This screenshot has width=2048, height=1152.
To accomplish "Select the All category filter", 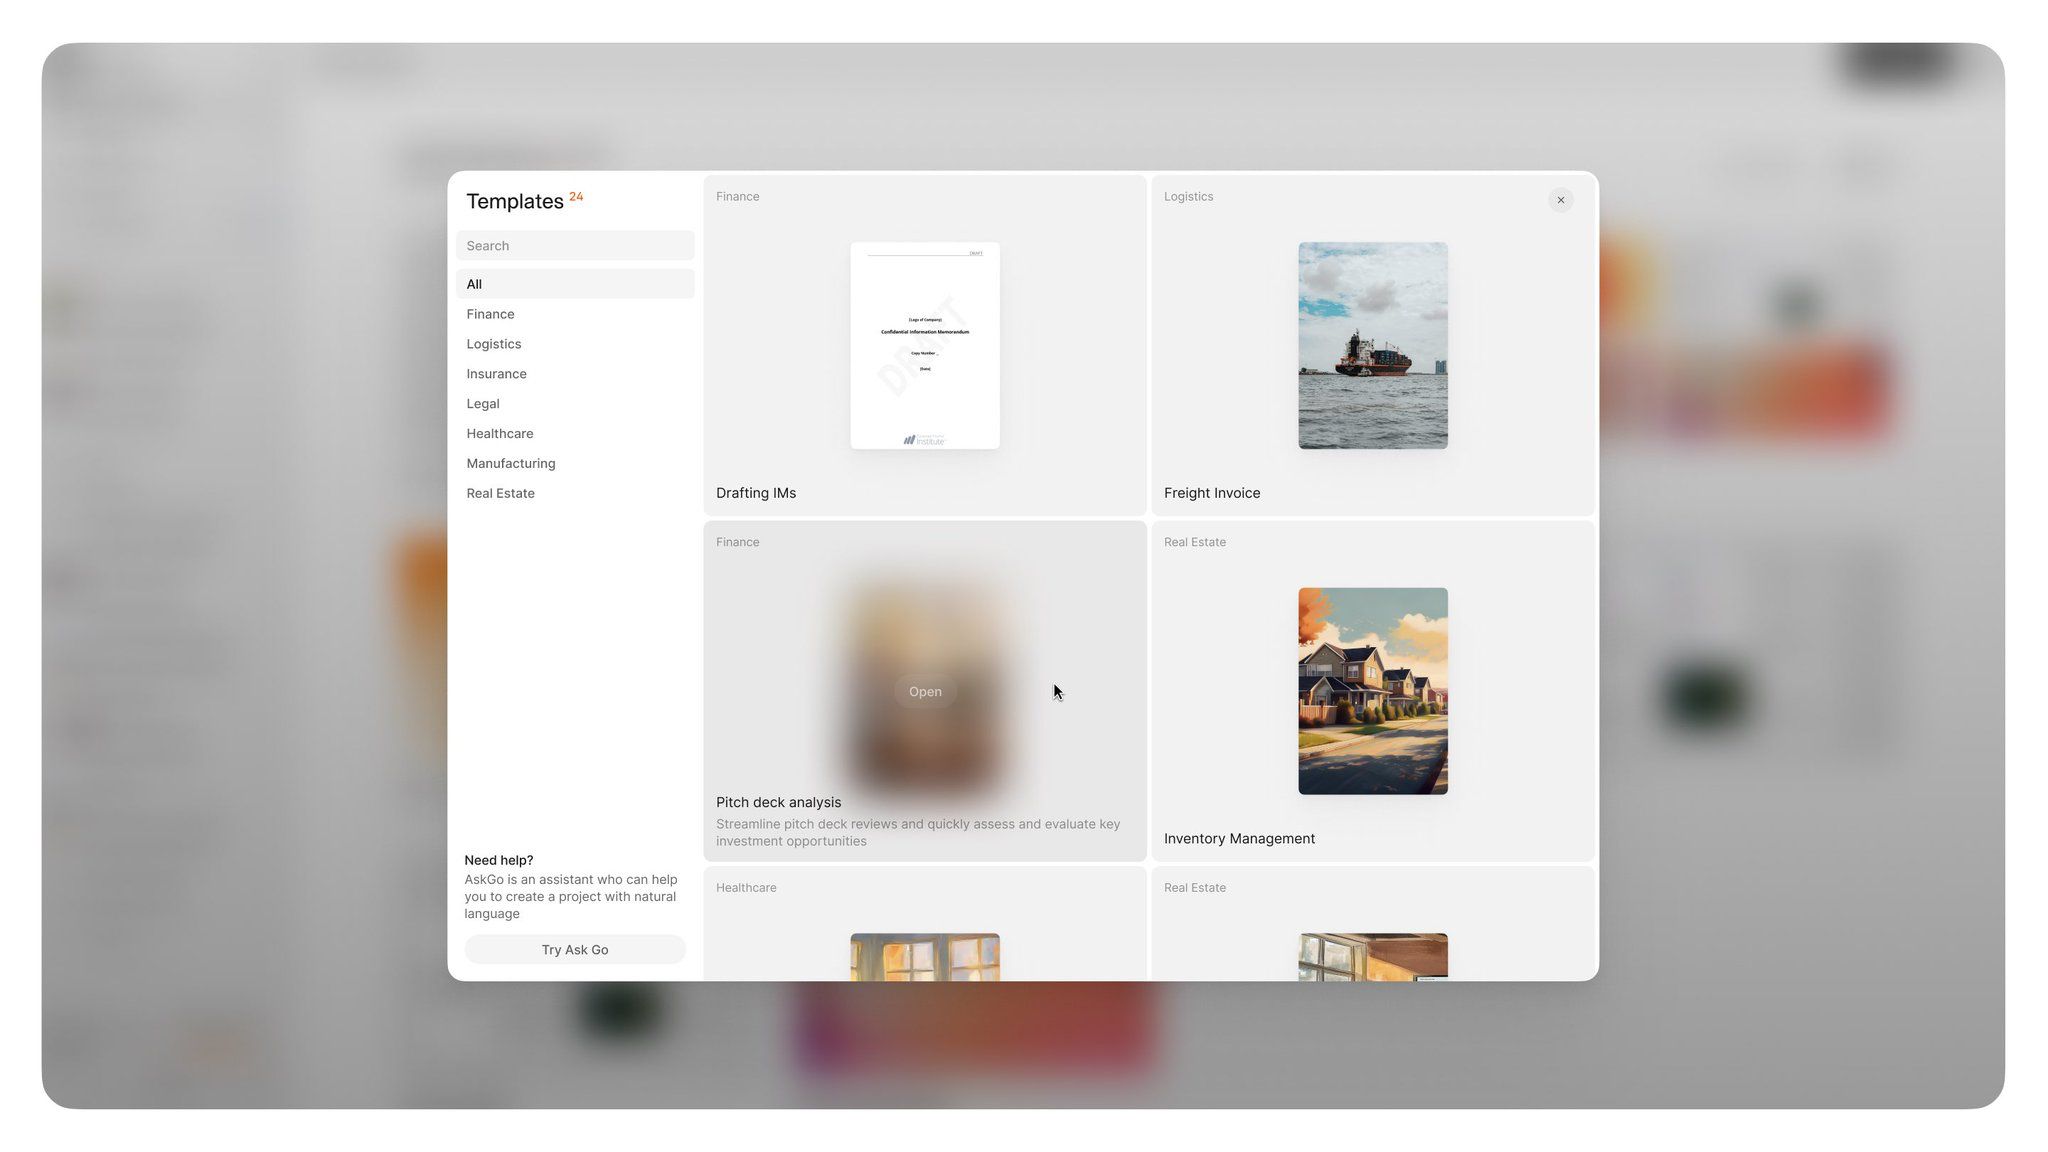I will click(x=474, y=284).
